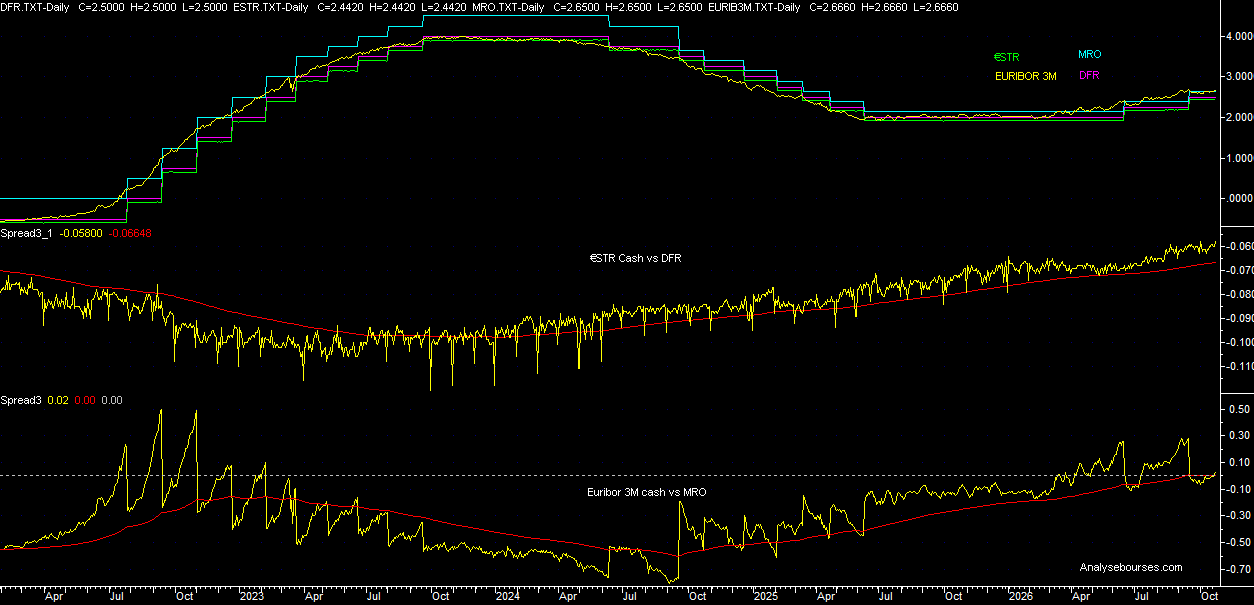Click the '€STR Cash vs DFR' panel title
This screenshot has height=605, width=1254.
click(x=635, y=258)
